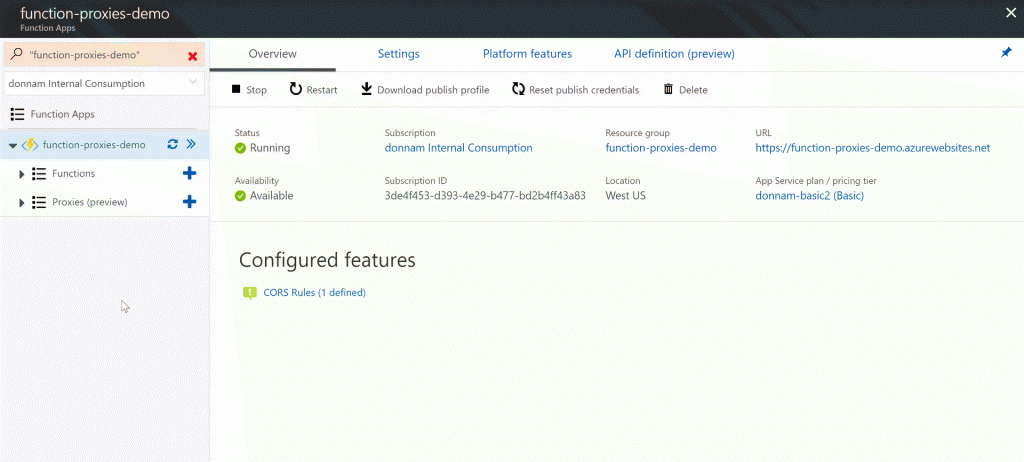Open the azurewebsites.net URL link
This screenshot has height=462, width=1024.
(872, 148)
